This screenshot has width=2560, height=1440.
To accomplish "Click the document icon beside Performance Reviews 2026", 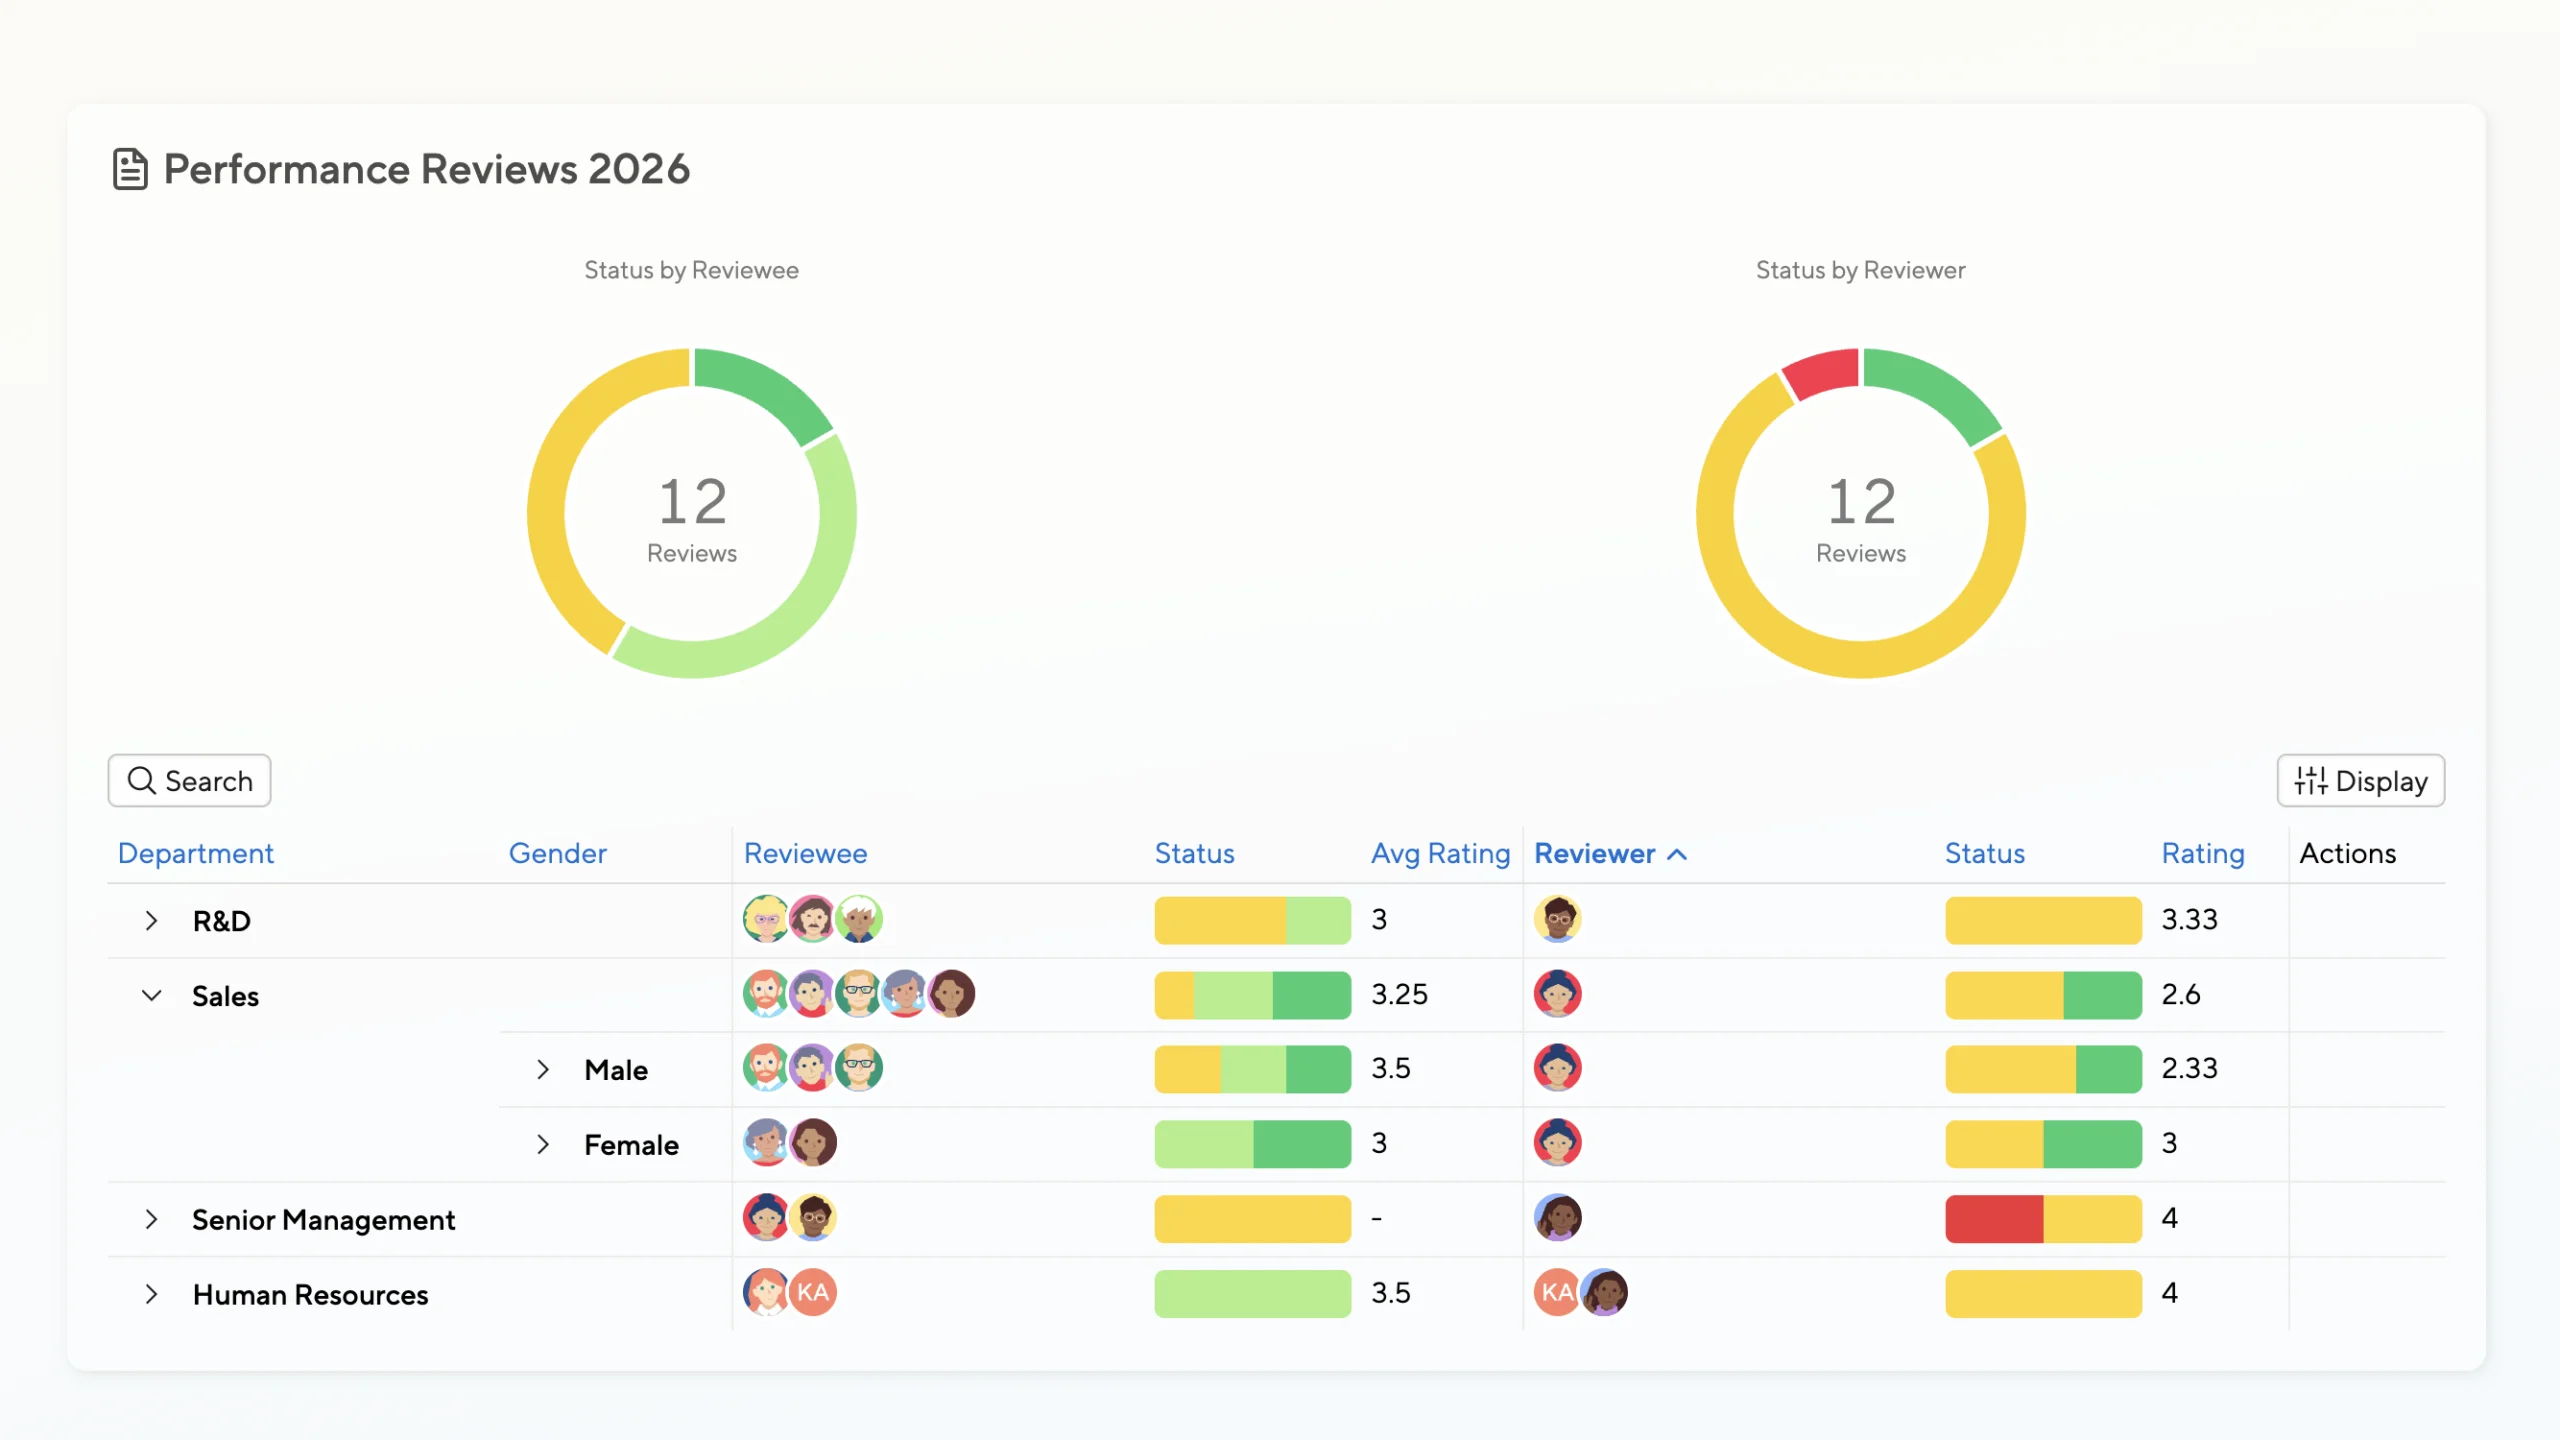I will coord(131,168).
